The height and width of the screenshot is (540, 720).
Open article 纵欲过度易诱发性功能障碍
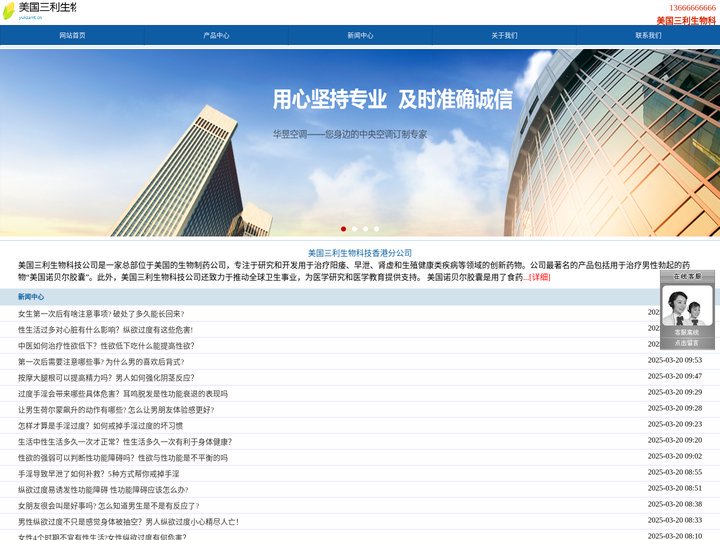(x=103, y=490)
